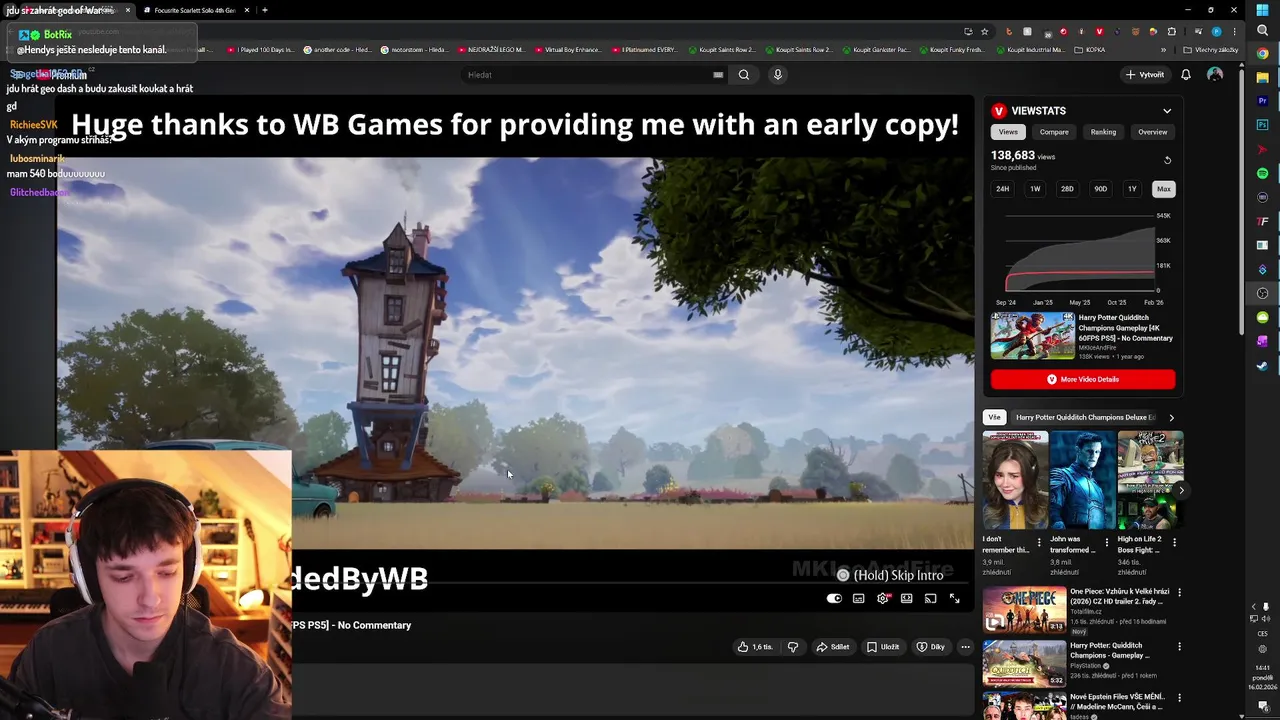
Task: Select the 1Y time range
Action: pyautogui.click(x=1132, y=189)
